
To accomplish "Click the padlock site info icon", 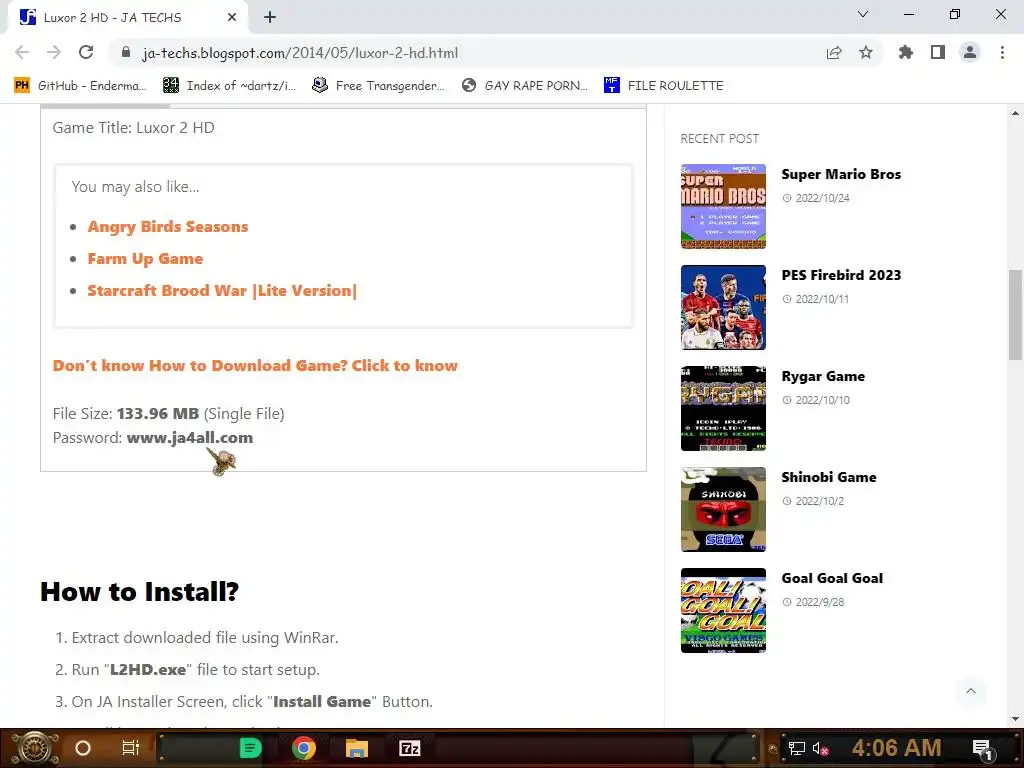I will click(x=126, y=53).
